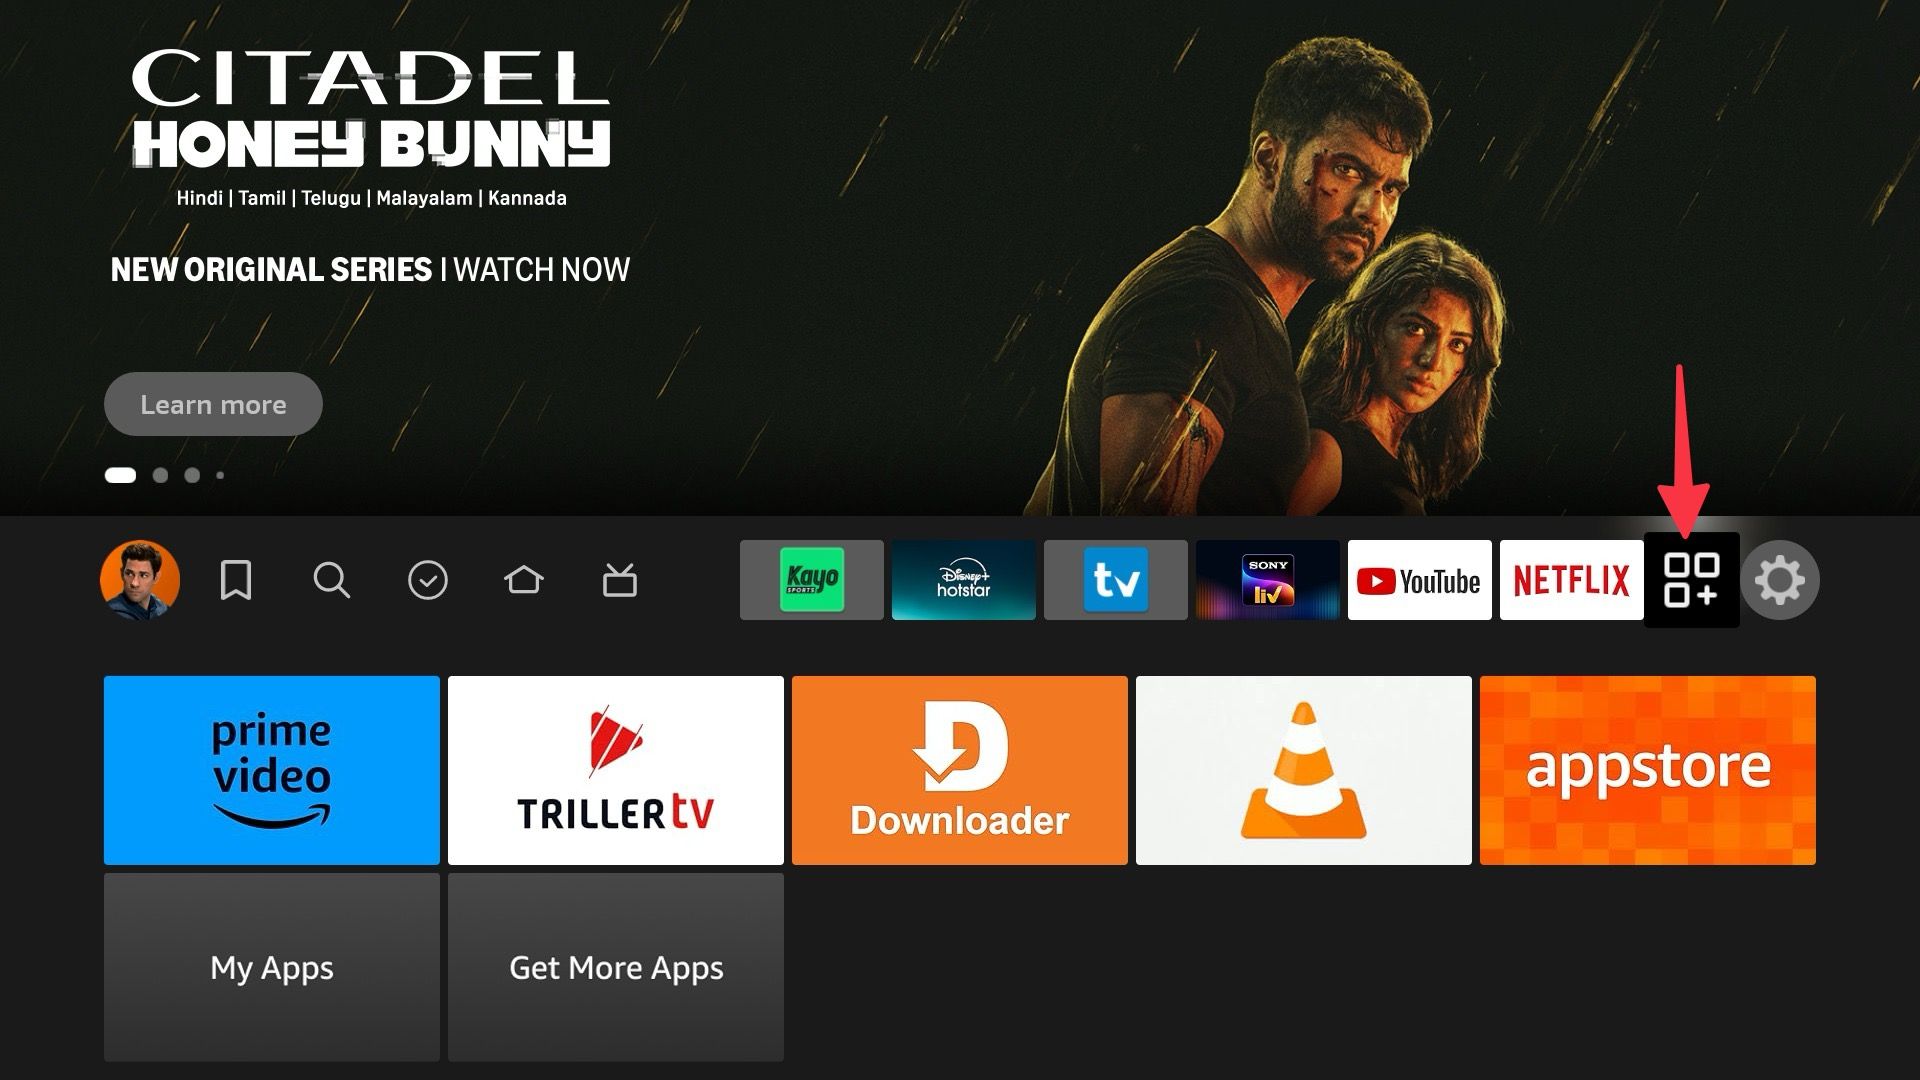Open Downloader app
1920x1080 pixels.
(x=959, y=770)
